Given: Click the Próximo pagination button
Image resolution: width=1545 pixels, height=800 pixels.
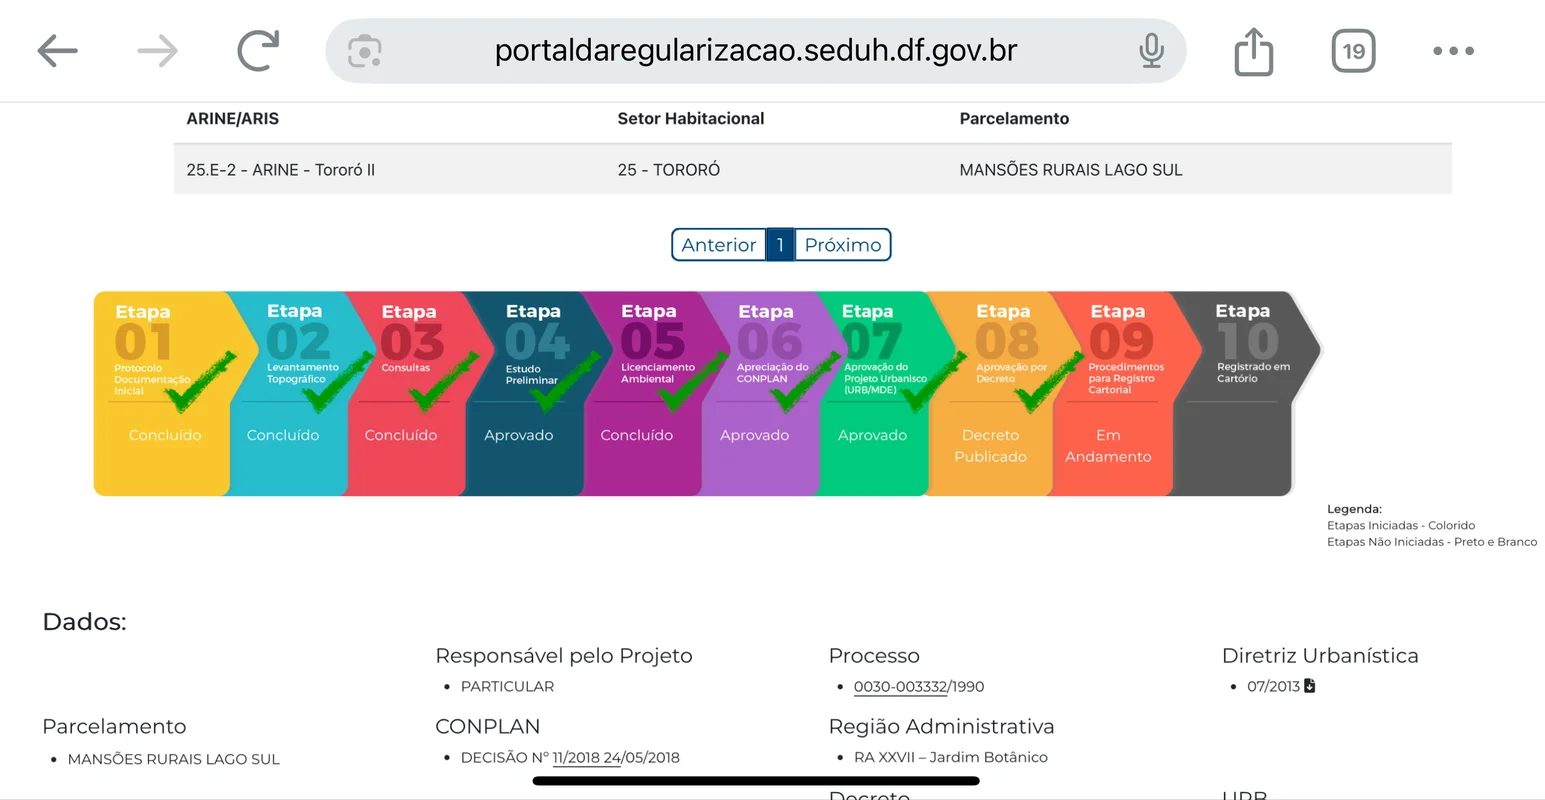Looking at the screenshot, I should [843, 245].
